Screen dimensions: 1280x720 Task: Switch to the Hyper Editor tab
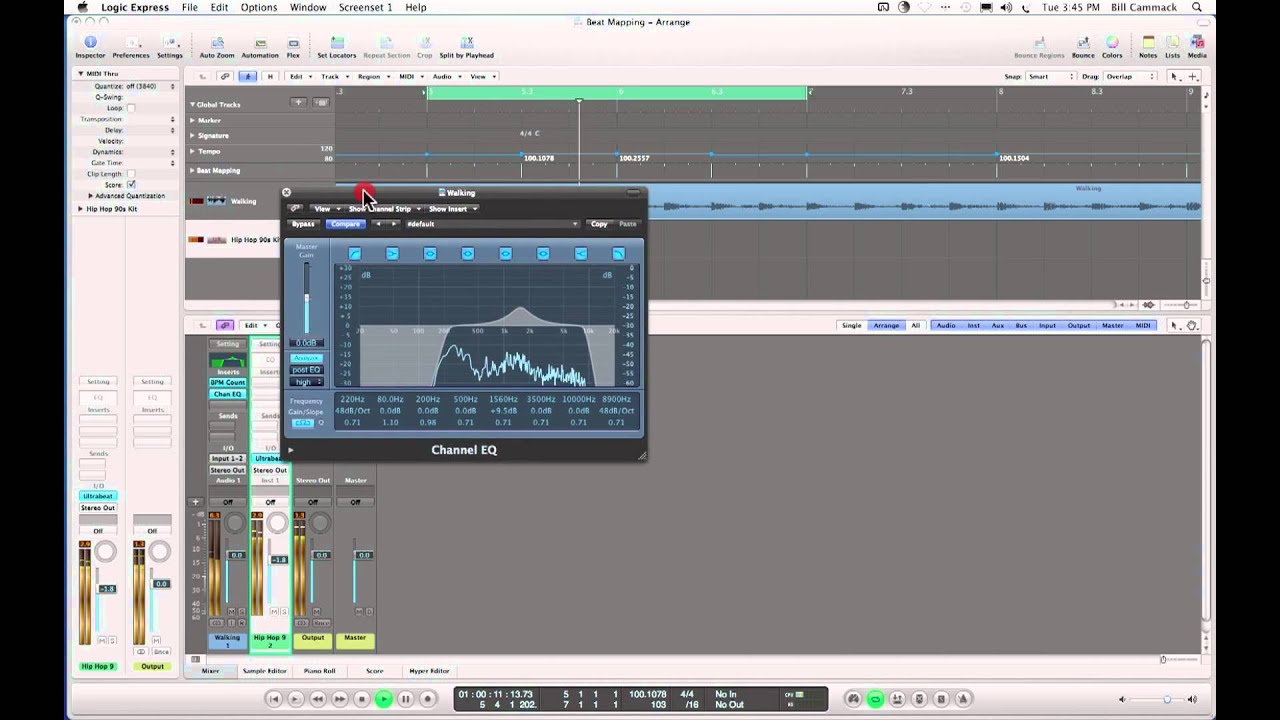pyautogui.click(x=429, y=671)
